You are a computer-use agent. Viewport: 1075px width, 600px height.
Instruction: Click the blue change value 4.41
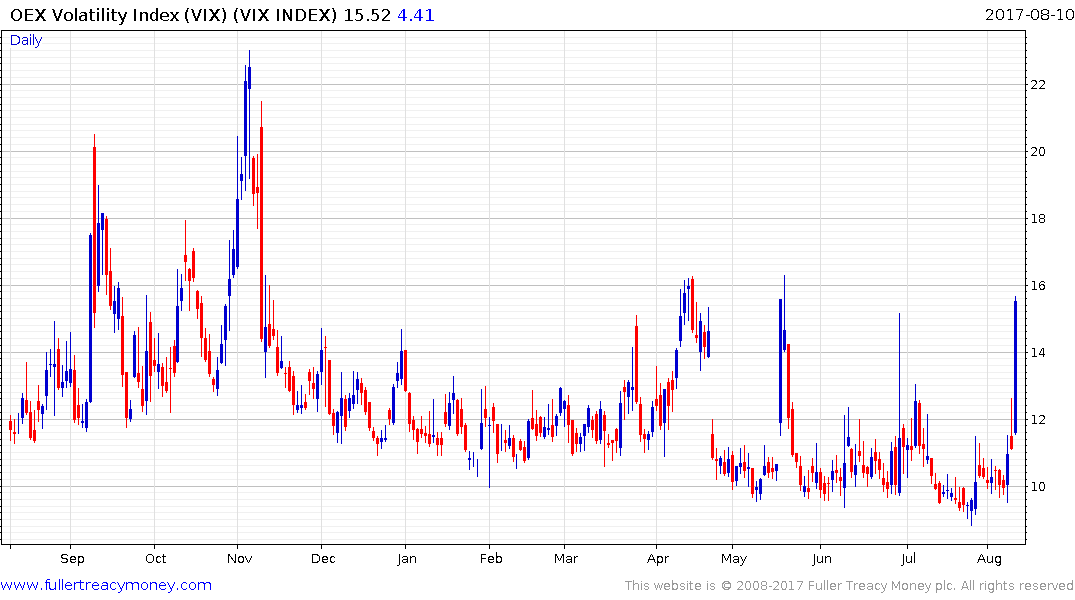tap(415, 15)
